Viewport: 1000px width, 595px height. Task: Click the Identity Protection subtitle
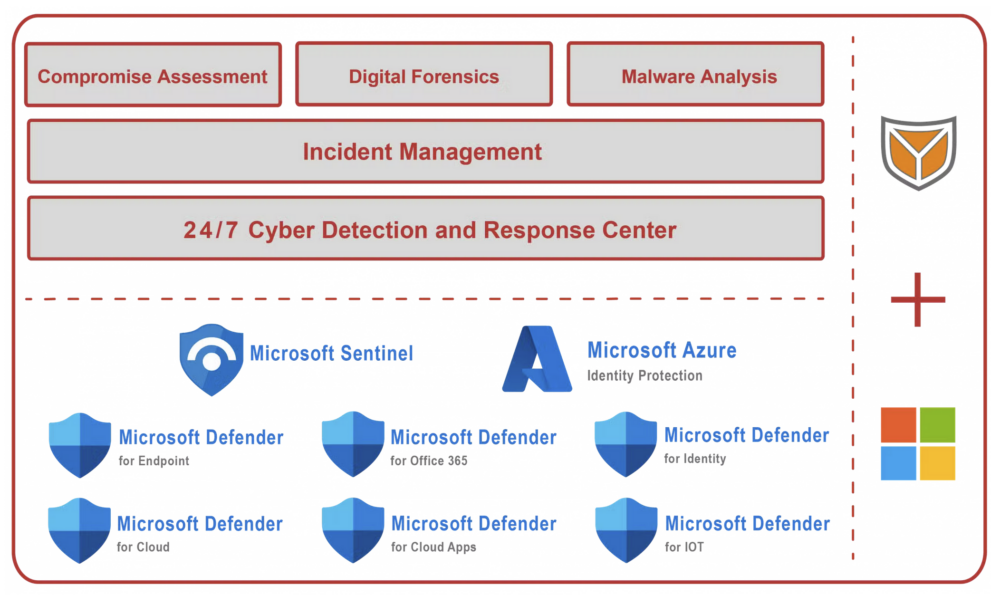pos(645,376)
